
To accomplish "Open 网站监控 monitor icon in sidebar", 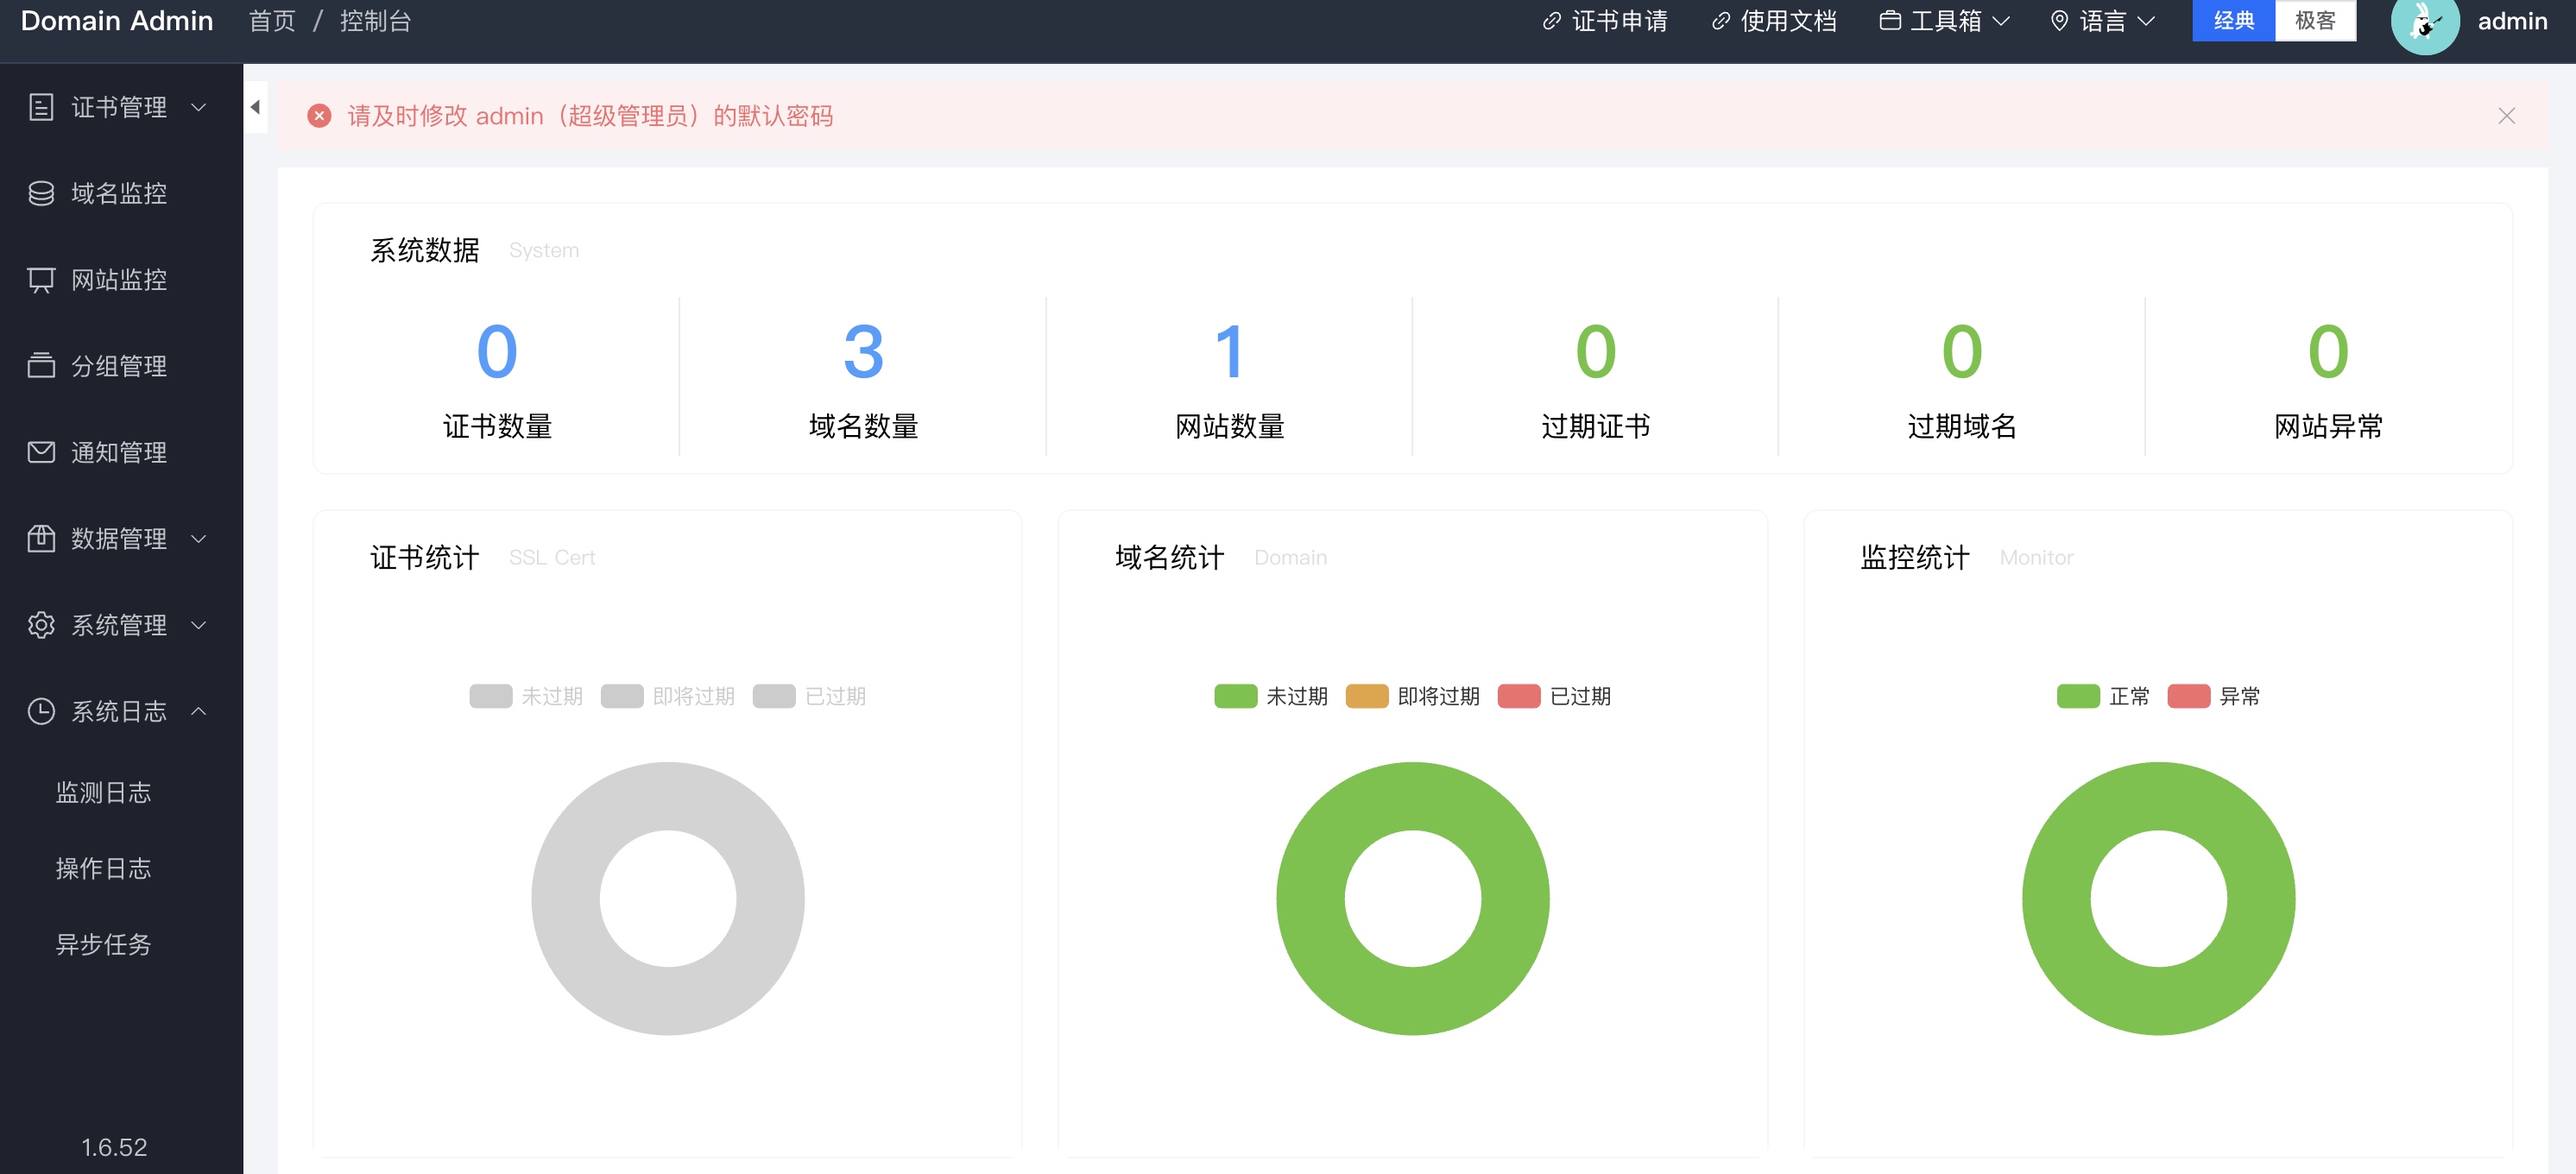I will click(41, 280).
